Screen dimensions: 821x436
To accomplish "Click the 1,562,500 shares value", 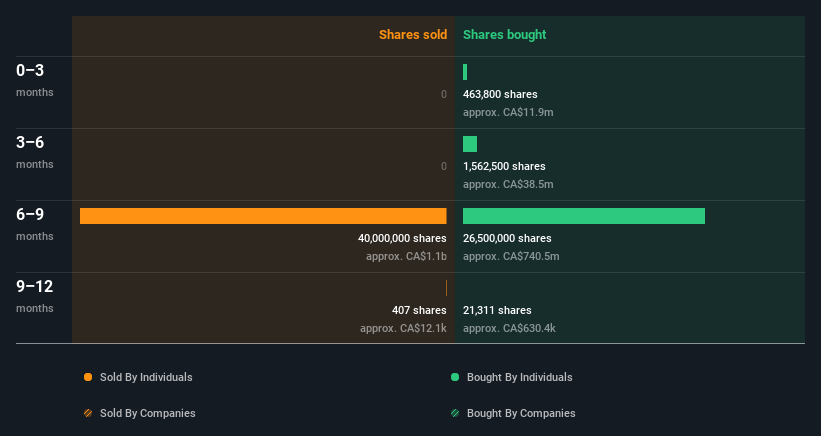I will click(x=504, y=166).
